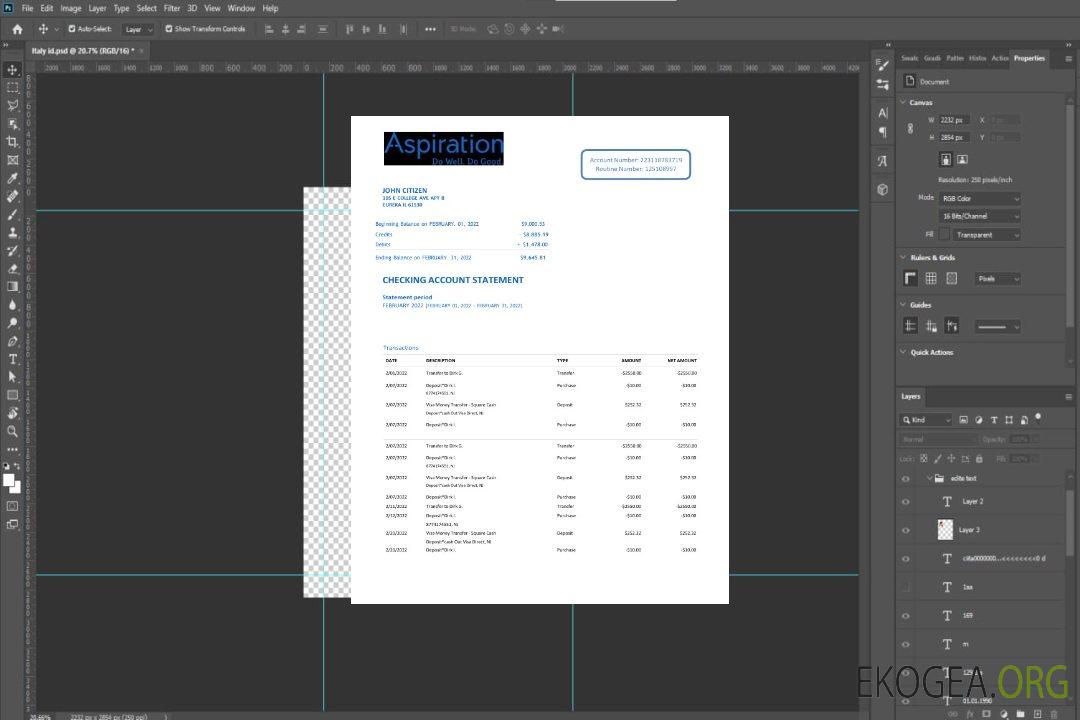Select the Object Selection tool
This screenshot has width=1080, height=720.
click(12, 124)
